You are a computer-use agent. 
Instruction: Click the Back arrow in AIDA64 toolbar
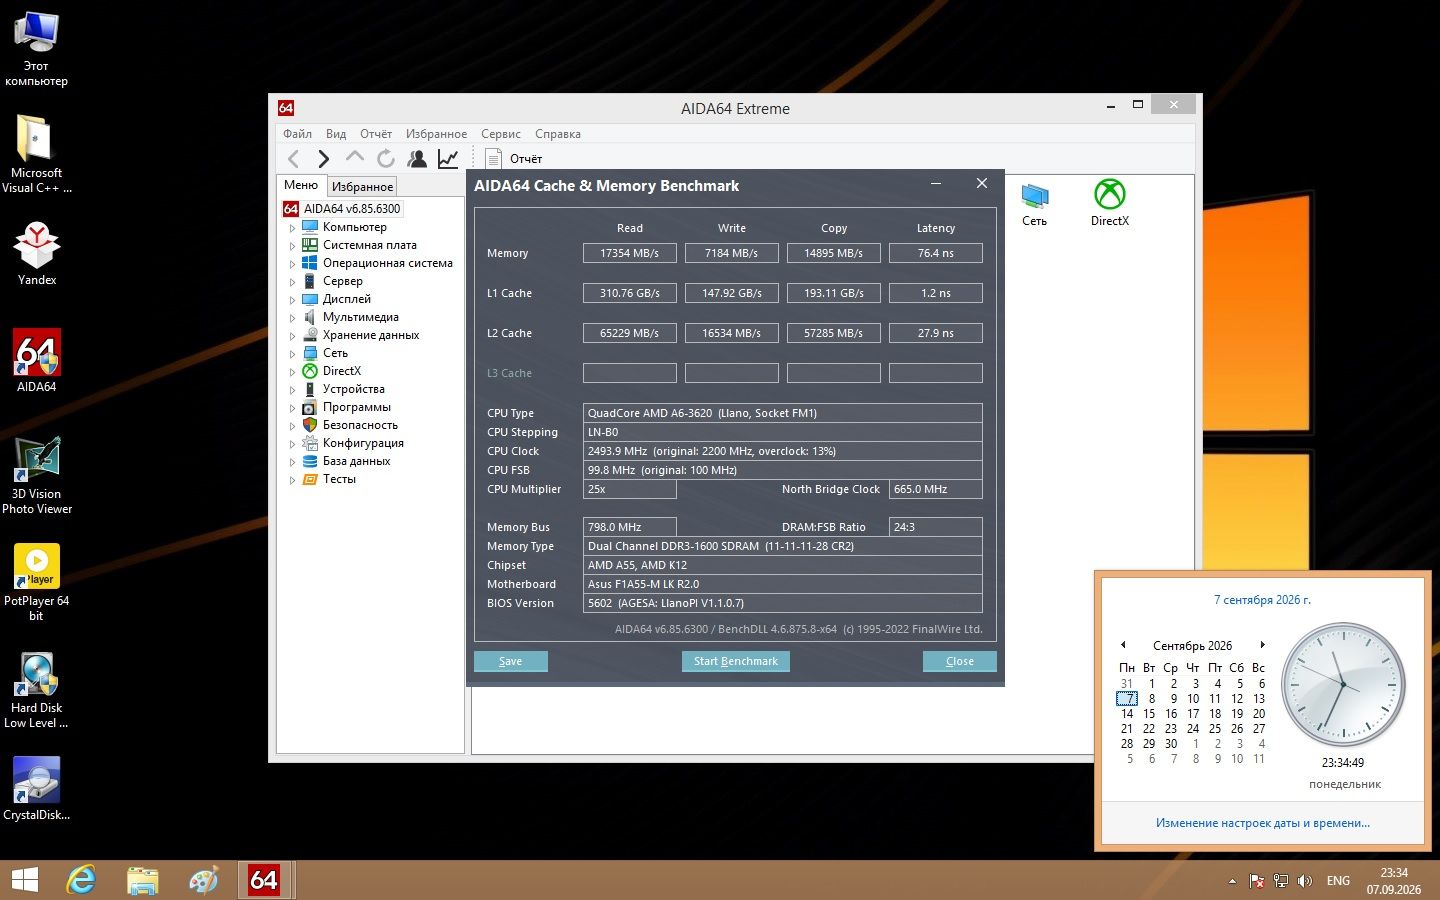(x=293, y=158)
